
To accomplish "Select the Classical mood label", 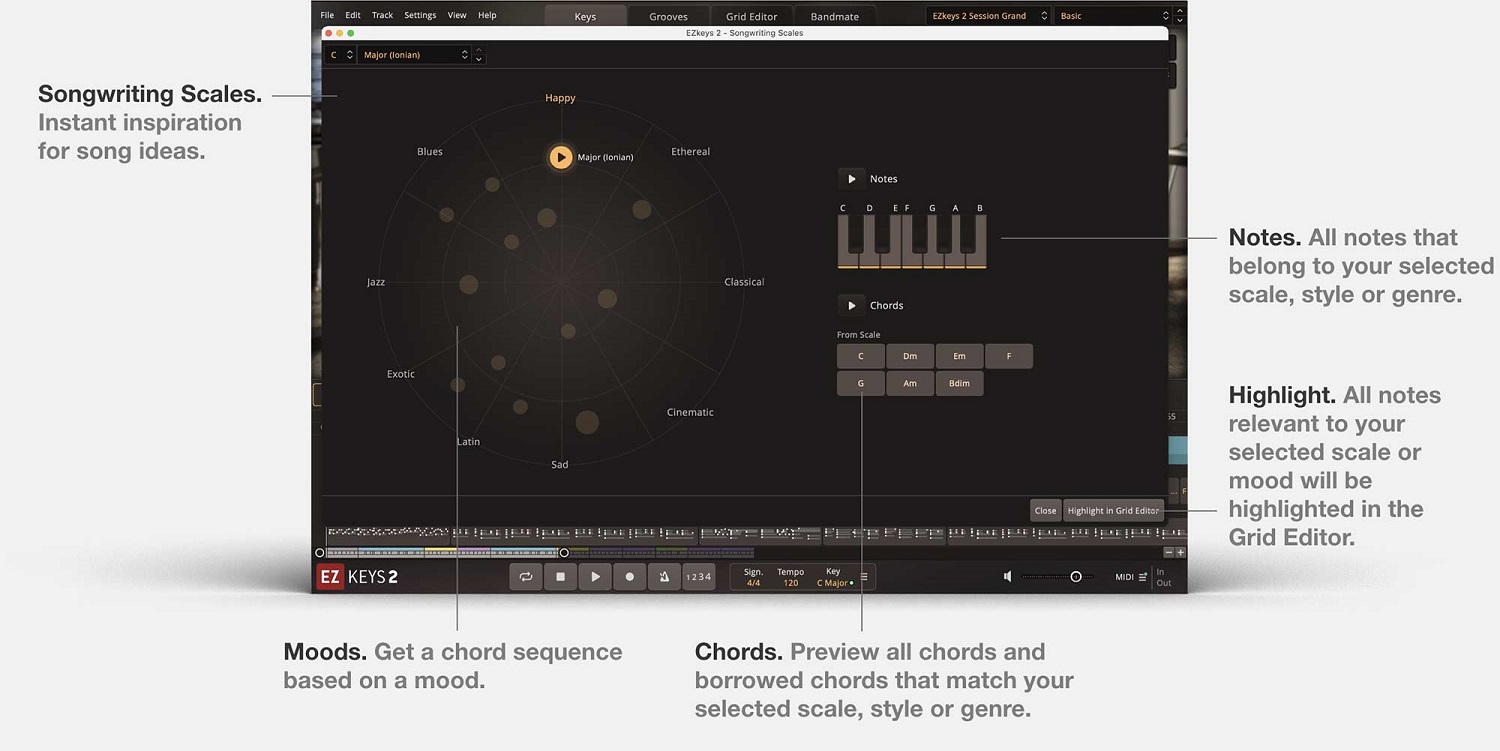I will click(744, 282).
